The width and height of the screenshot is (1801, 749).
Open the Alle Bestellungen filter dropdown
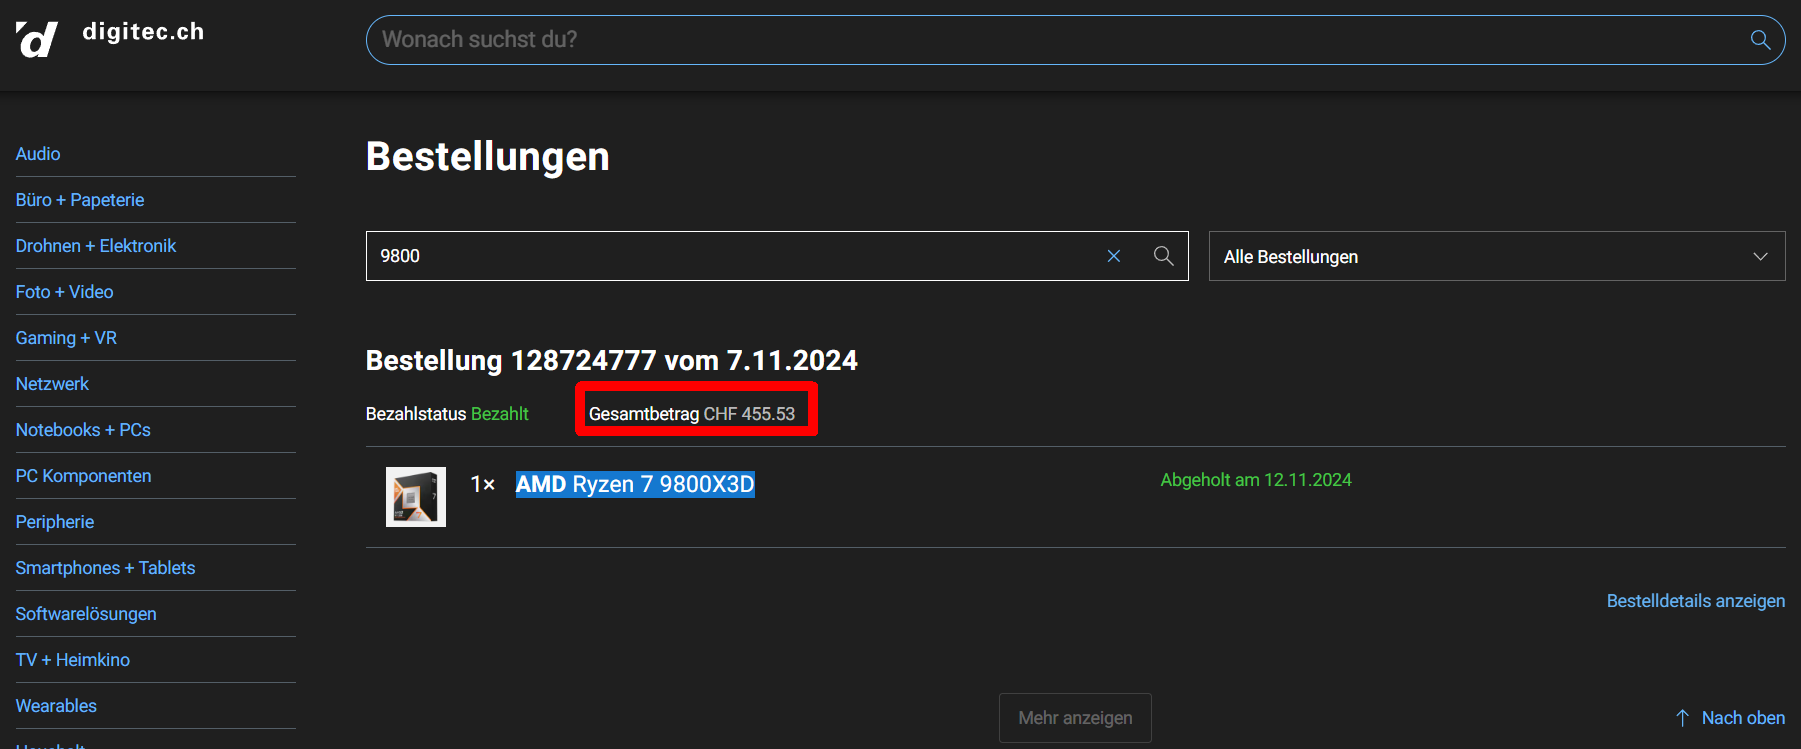1497,256
